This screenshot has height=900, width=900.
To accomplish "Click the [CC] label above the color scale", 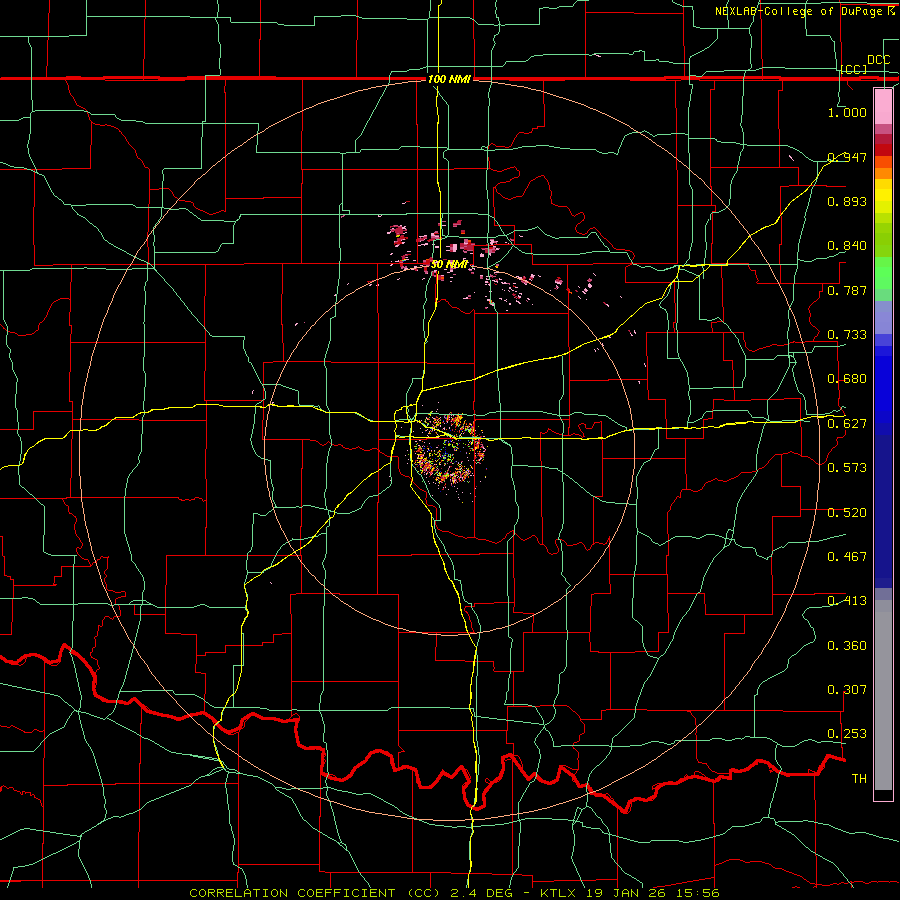I will pyautogui.click(x=854, y=69).
